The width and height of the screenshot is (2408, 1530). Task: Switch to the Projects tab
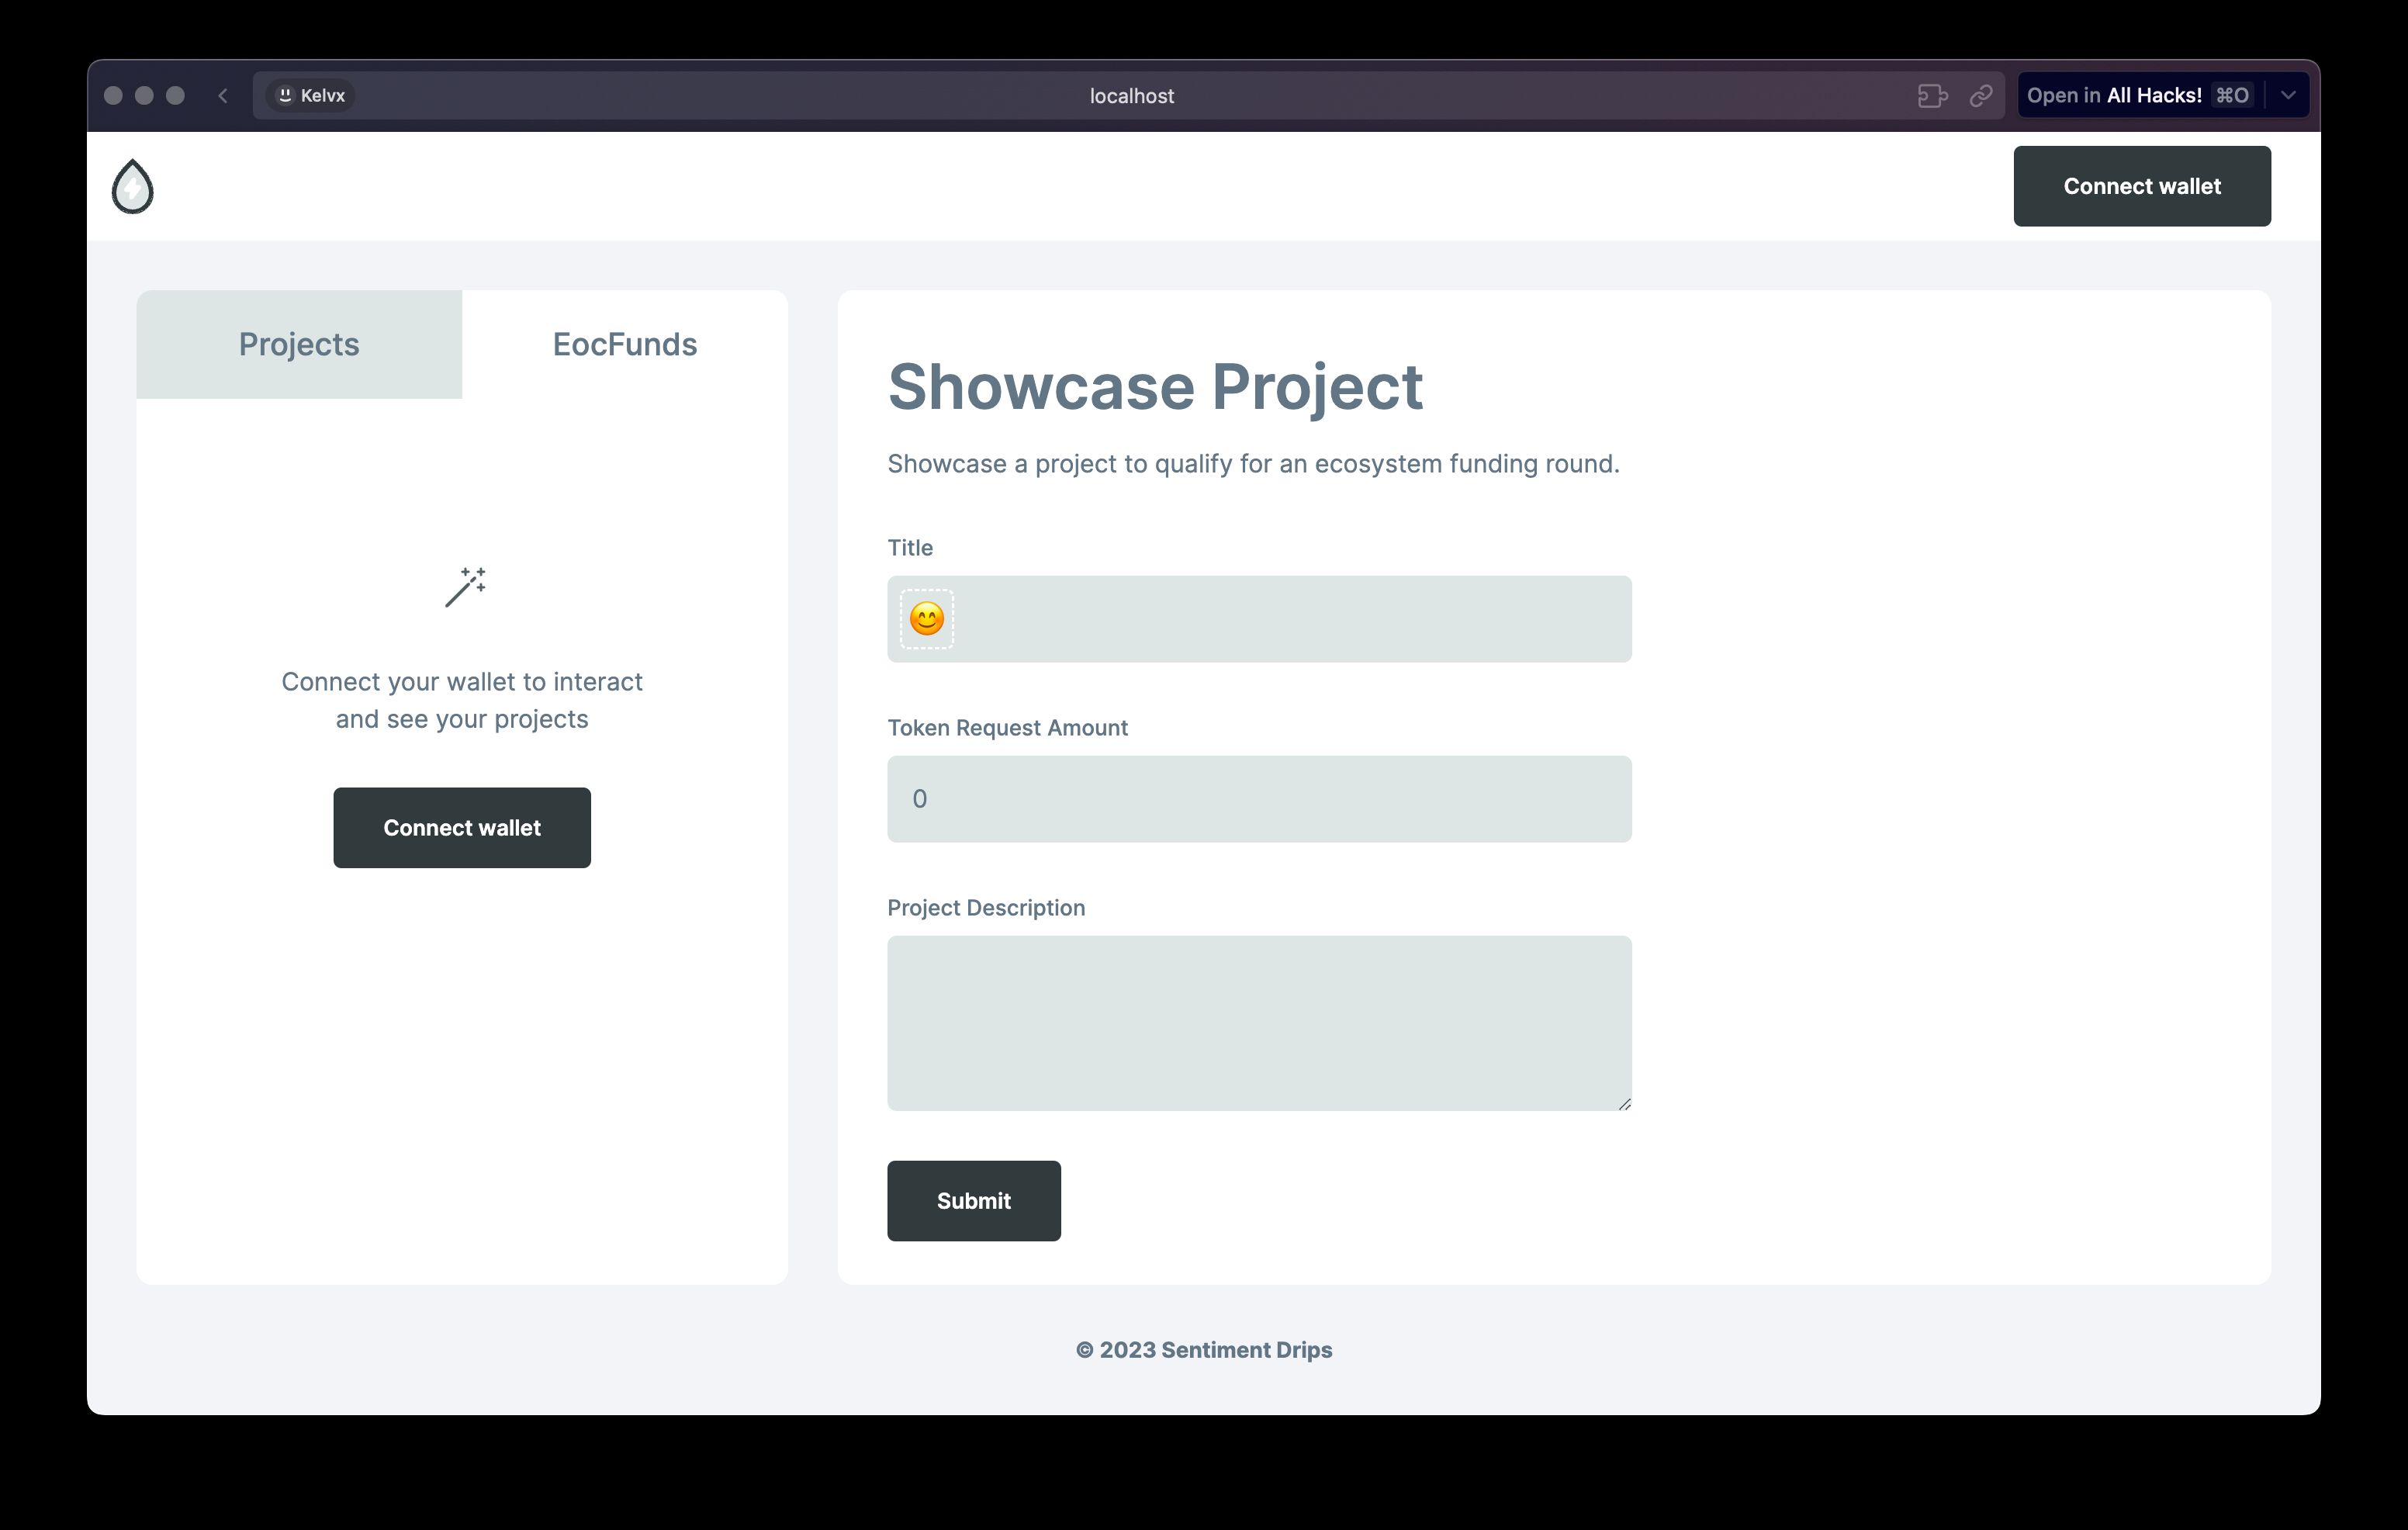tap(299, 344)
